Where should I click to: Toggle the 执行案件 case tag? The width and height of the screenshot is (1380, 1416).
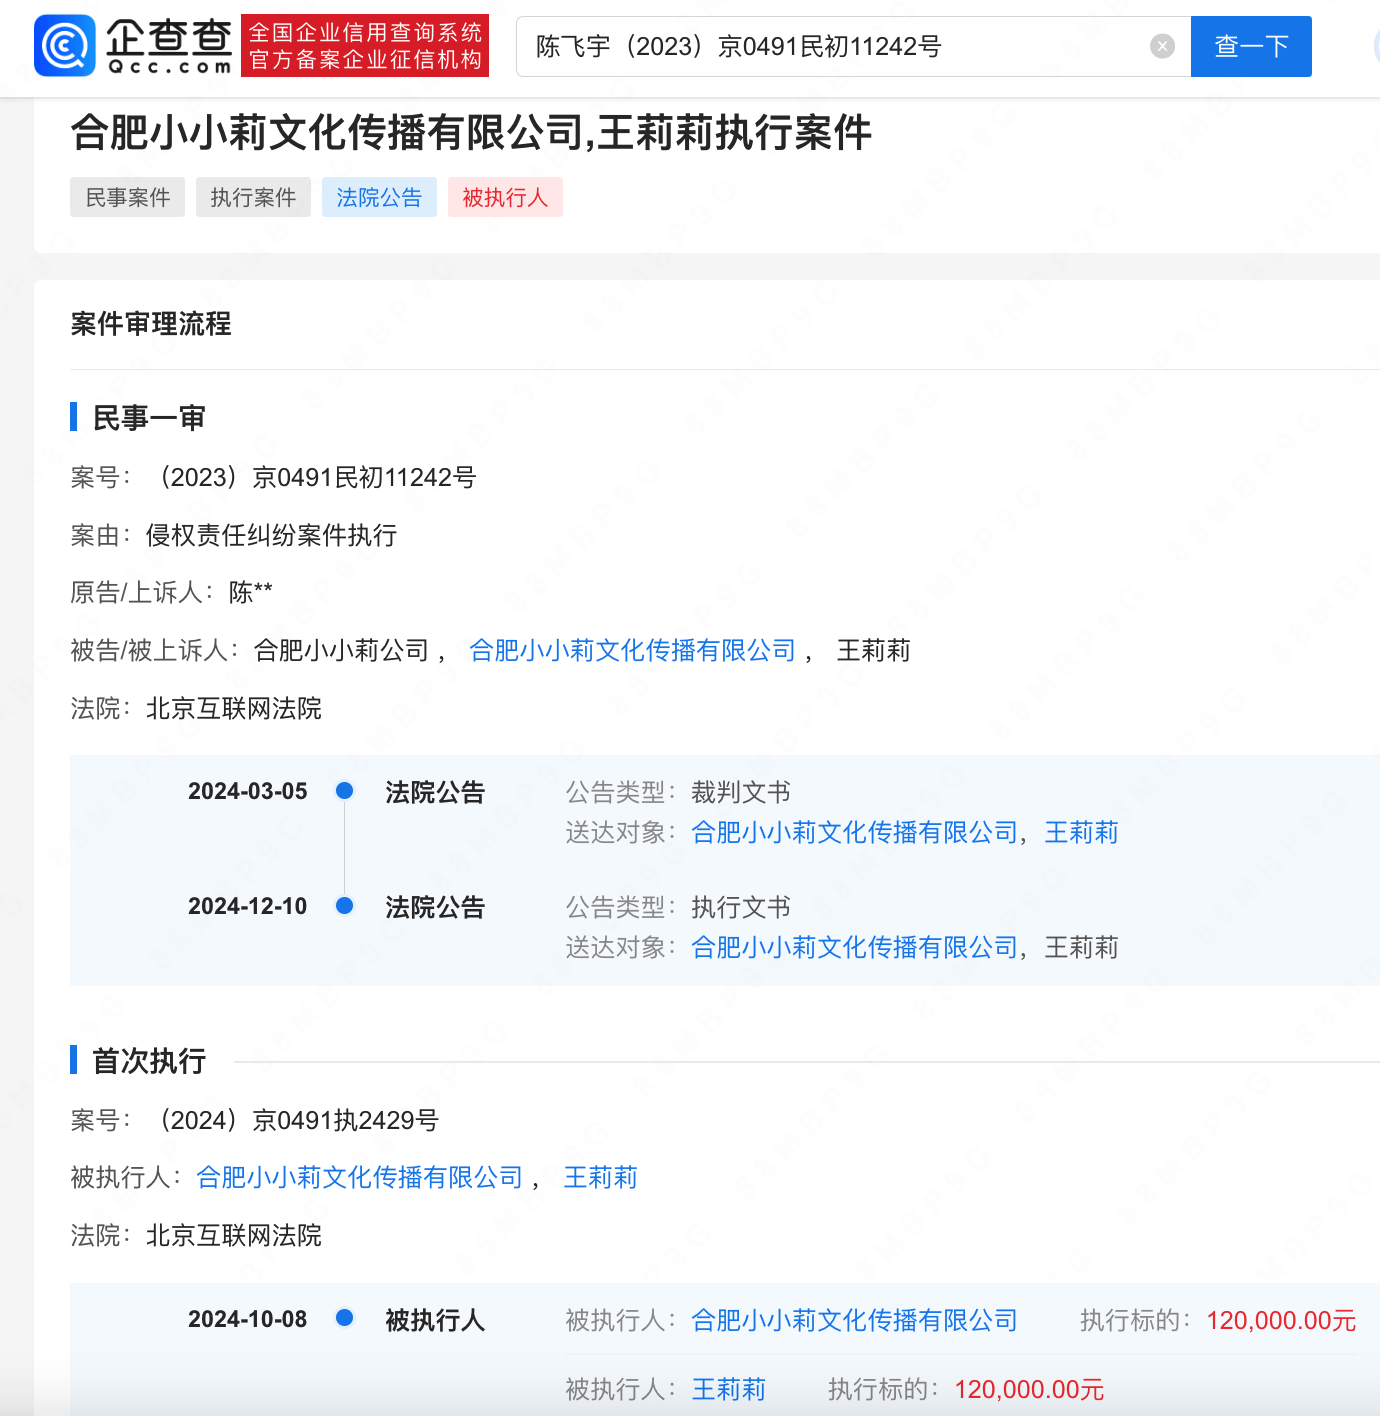[253, 197]
